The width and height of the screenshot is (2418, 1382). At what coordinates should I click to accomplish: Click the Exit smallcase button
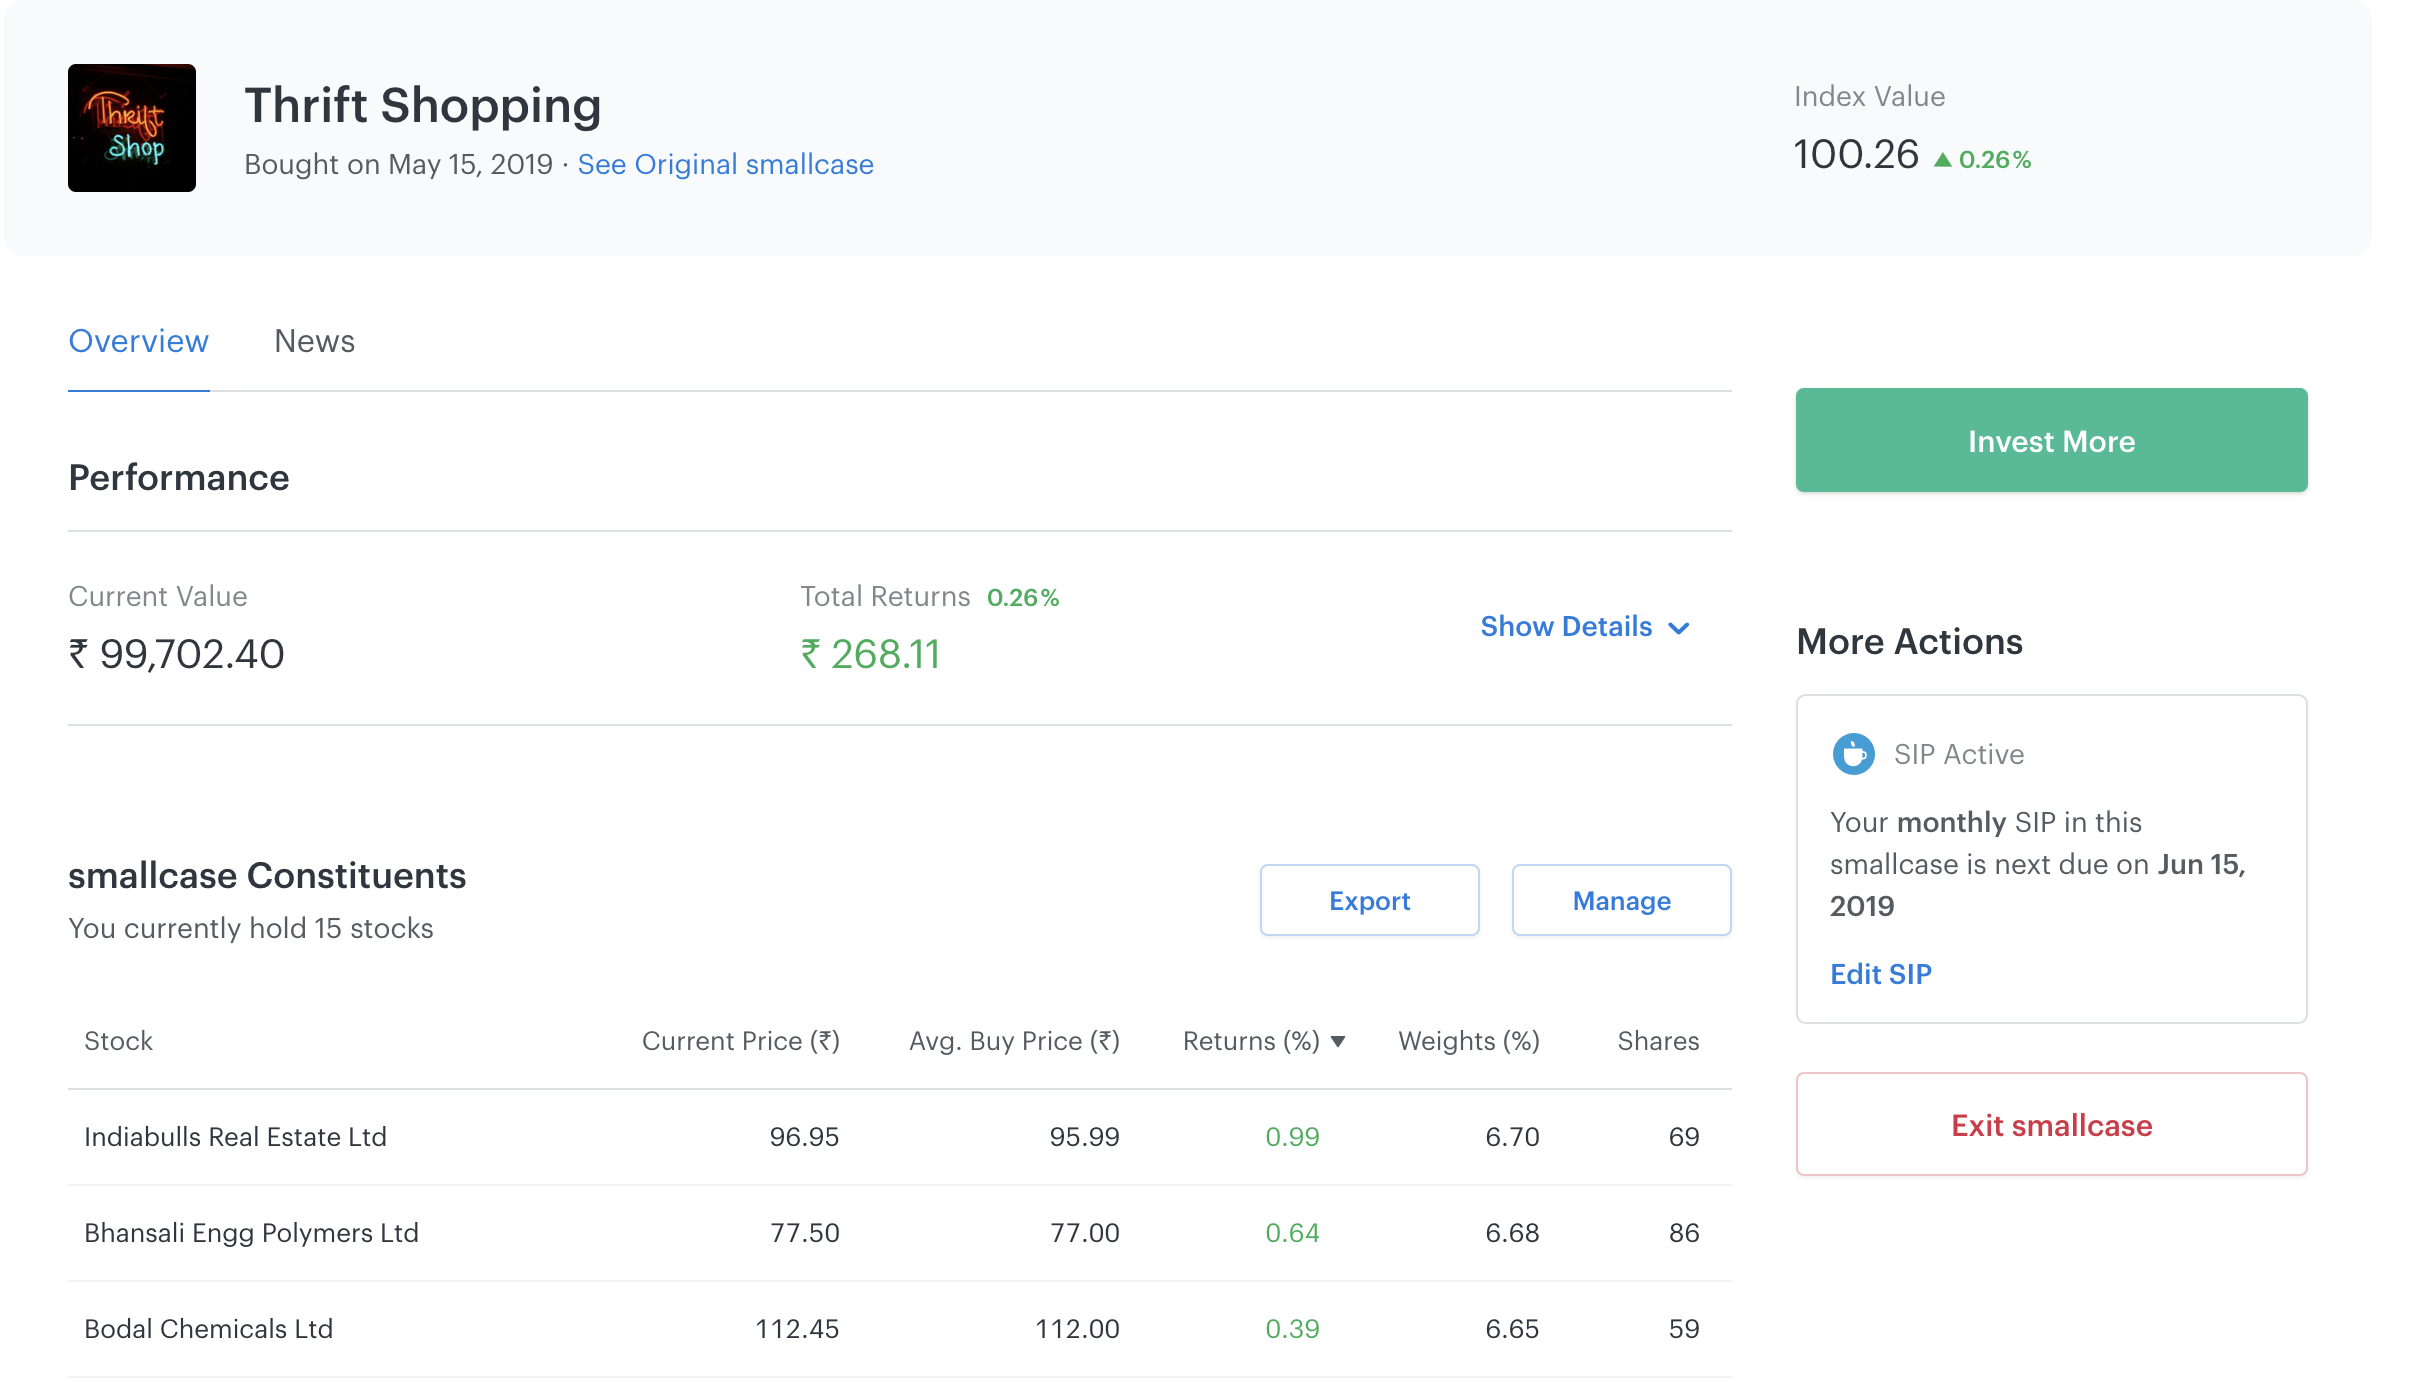2051,1124
